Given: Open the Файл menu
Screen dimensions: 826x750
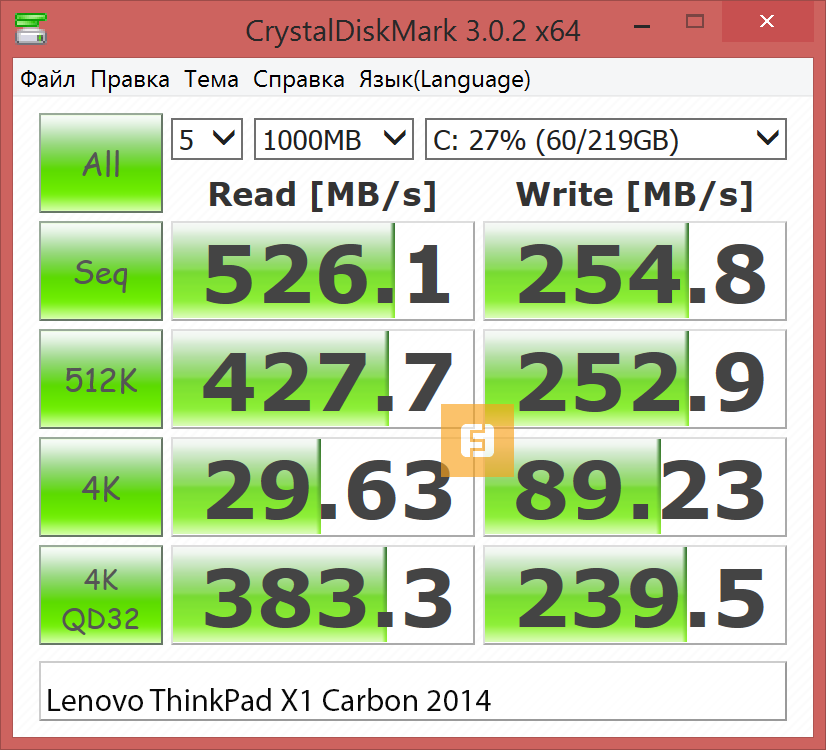Looking at the screenshot, I should (48, 80).
